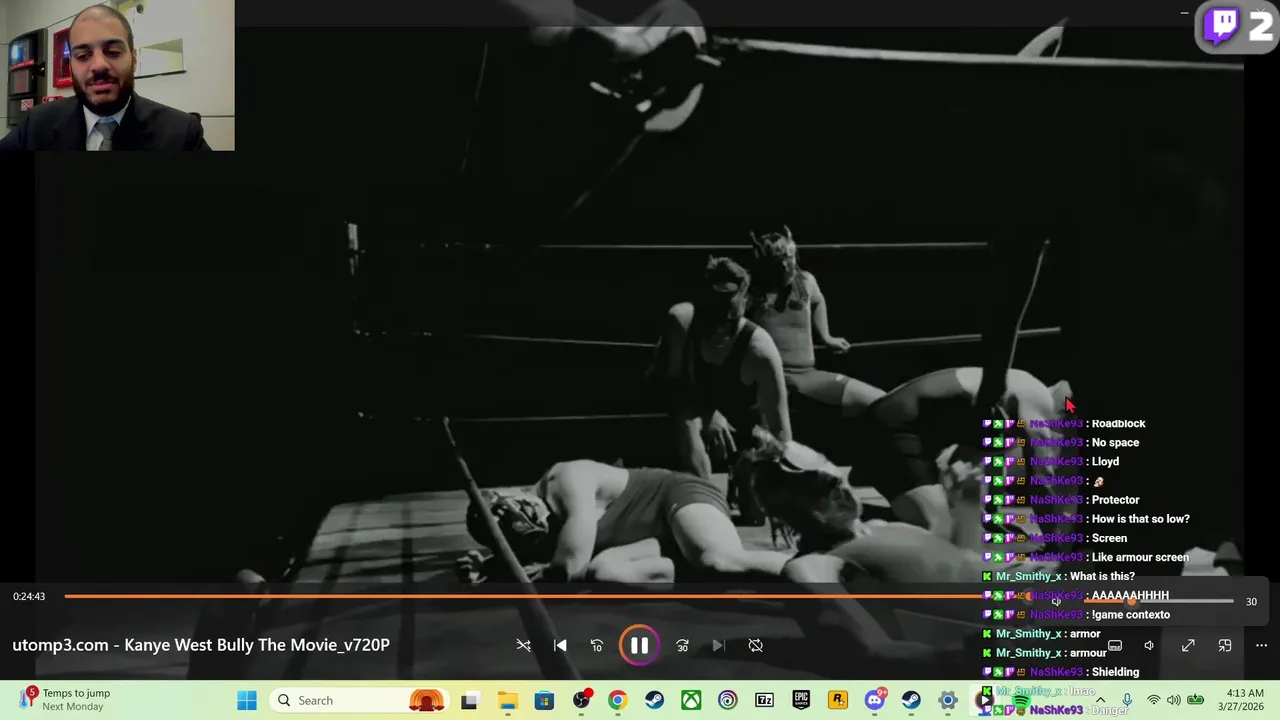Adjust the volume slider popup set to 30
This screenshot has height=720, width=1280.
click(x=1160, y=601)
